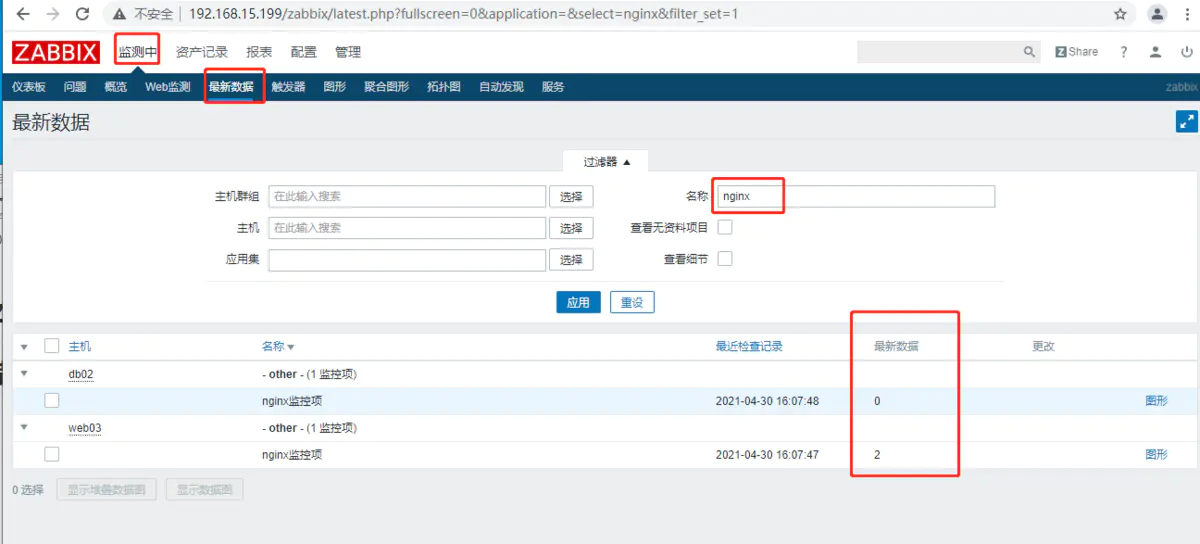Screen dimensions: 1200x544
Task: Sort by the 名称 column header
Action: tap(278, 347)
